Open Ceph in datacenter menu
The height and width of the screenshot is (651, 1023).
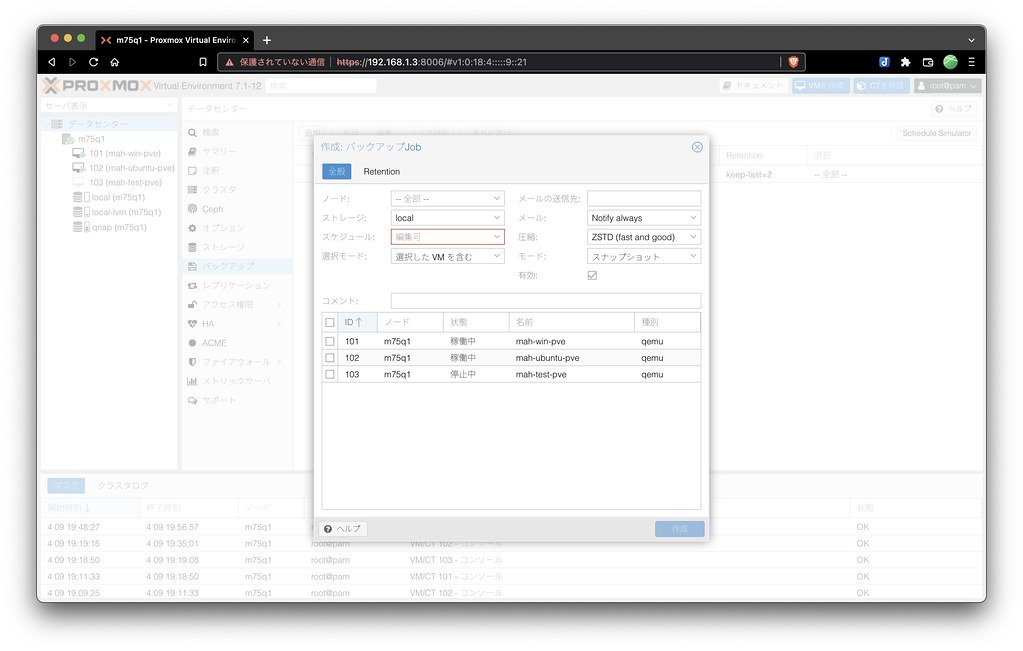[212, 209]
